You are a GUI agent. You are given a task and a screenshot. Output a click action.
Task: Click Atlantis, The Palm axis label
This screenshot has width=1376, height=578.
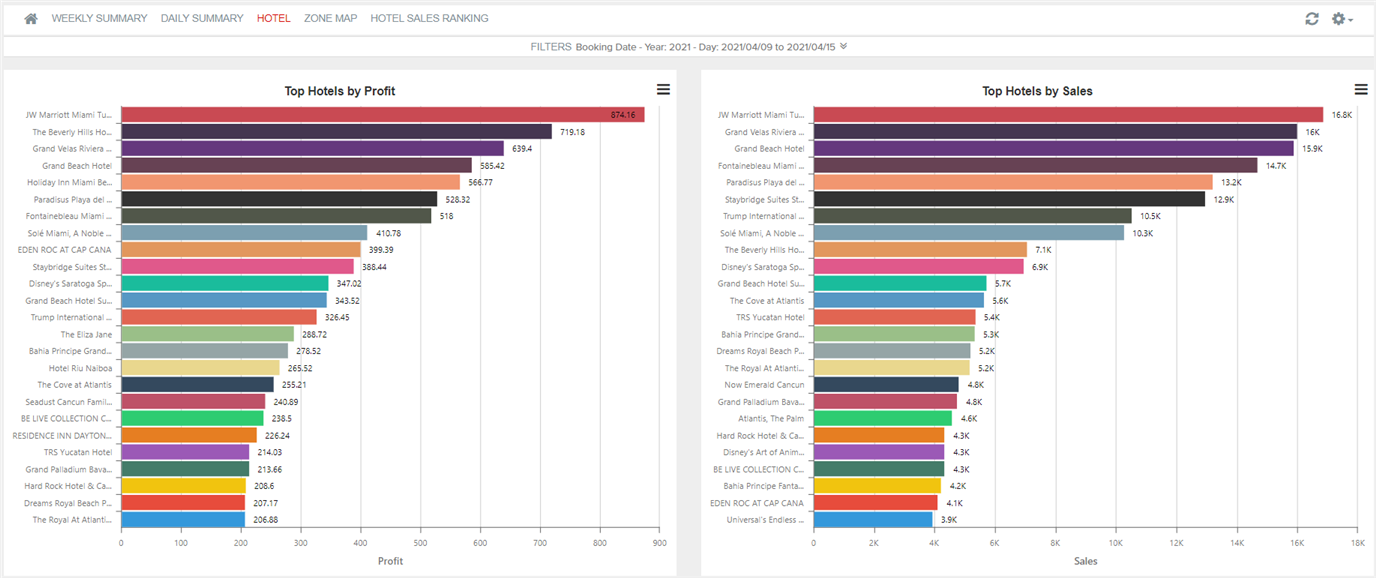pyautogui.click(x=771, y=418)
